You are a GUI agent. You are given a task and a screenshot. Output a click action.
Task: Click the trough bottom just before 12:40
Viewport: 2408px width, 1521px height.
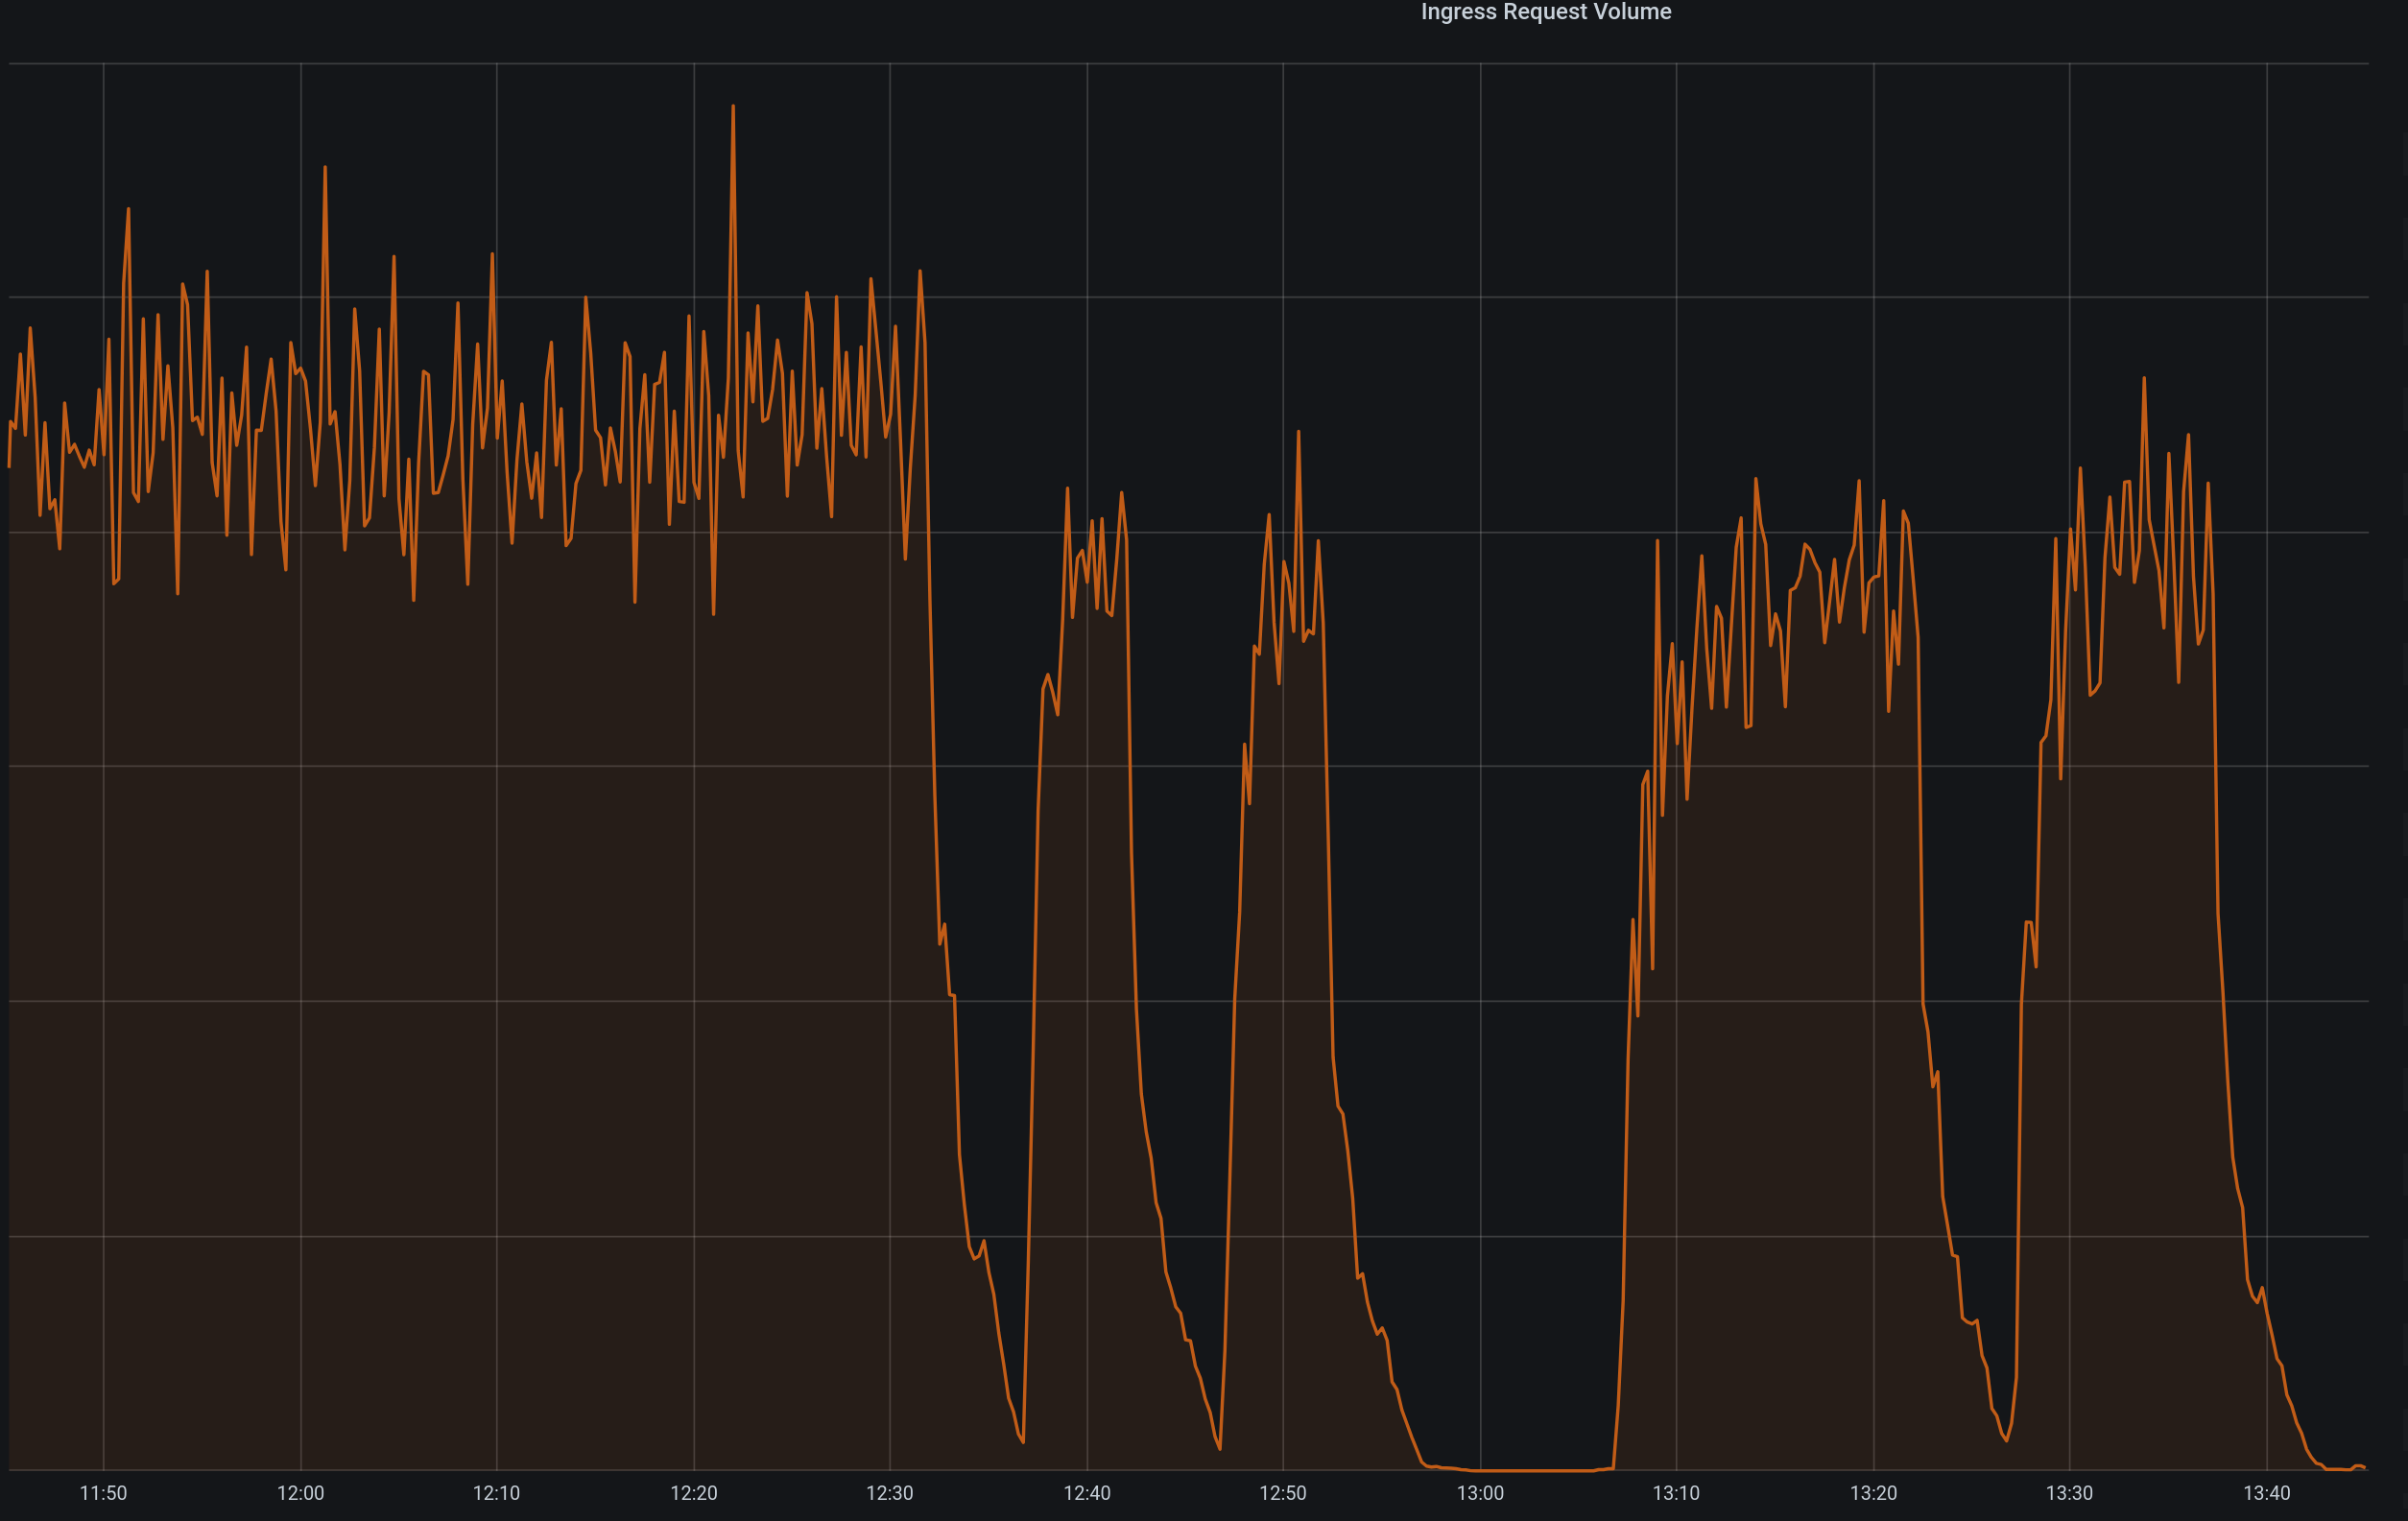click(x=1023, y=1442)
